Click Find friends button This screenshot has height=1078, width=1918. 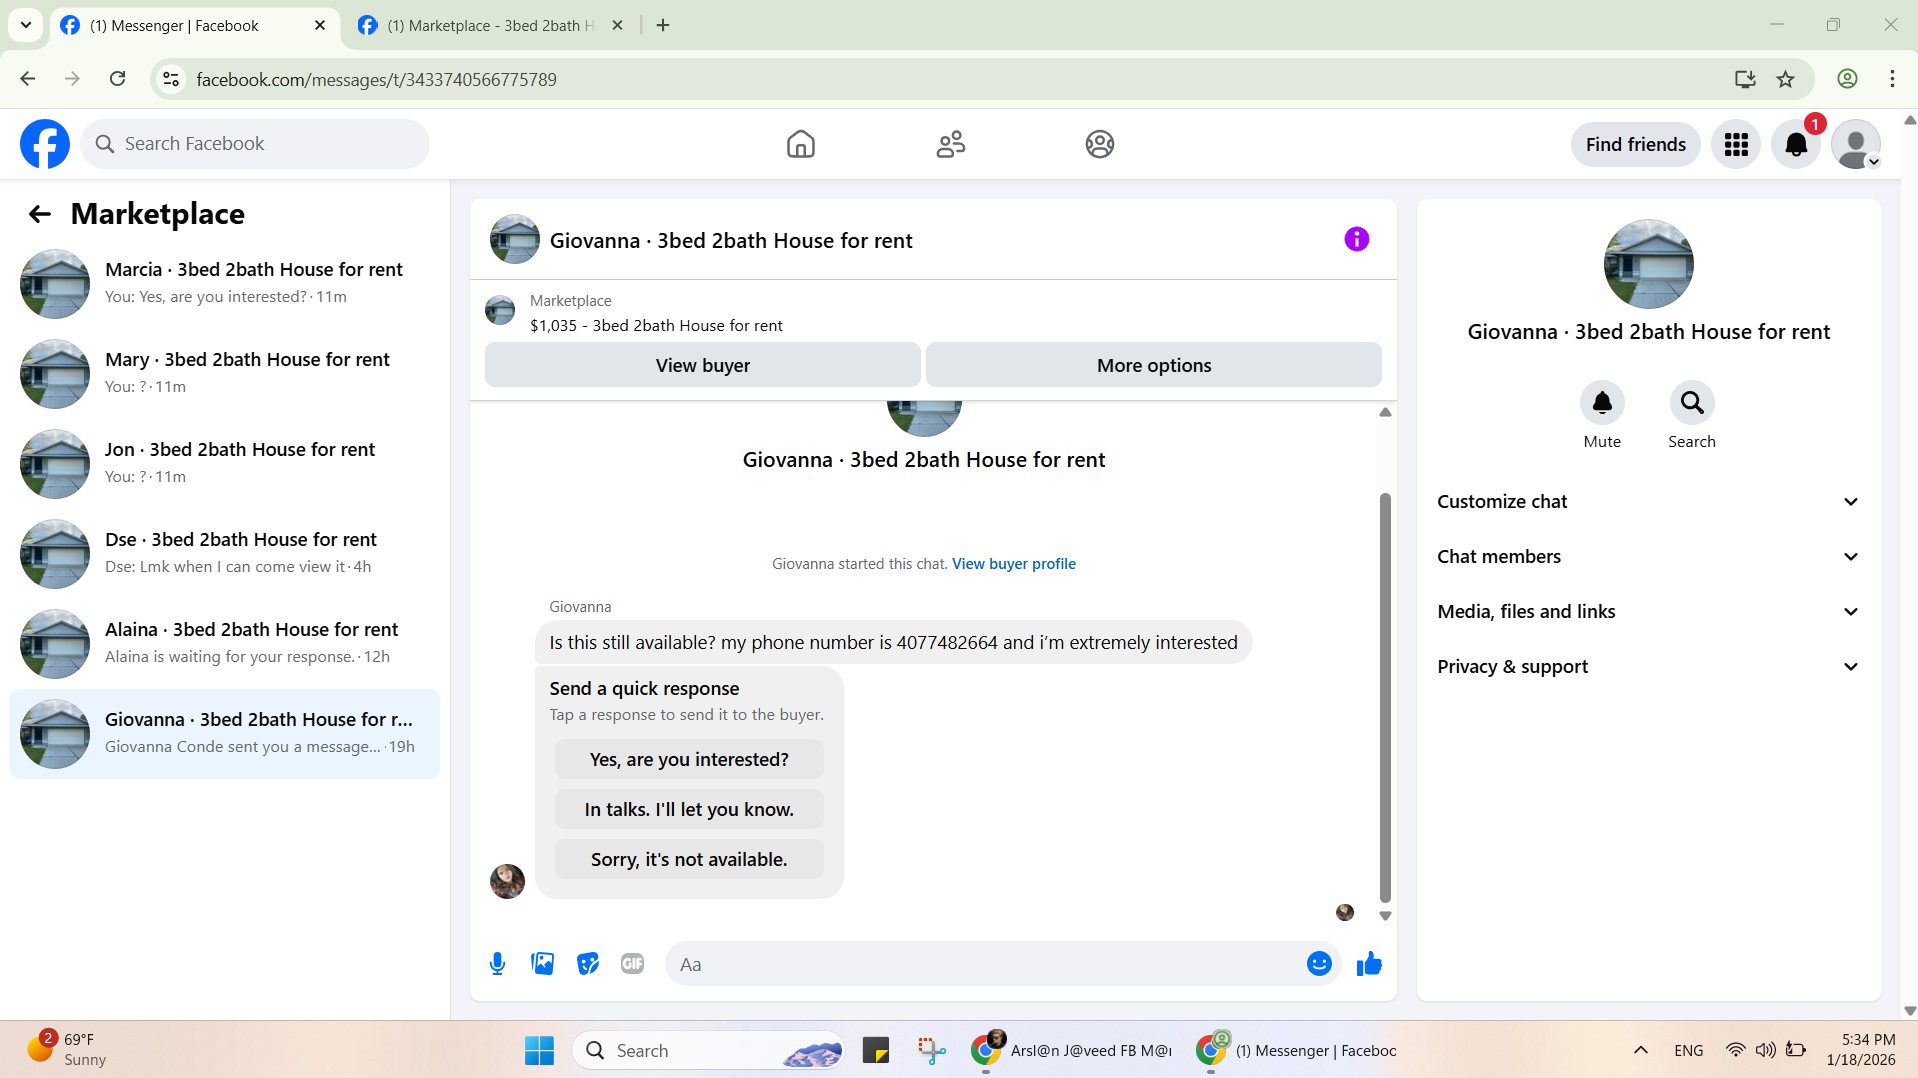[1635, 144]
